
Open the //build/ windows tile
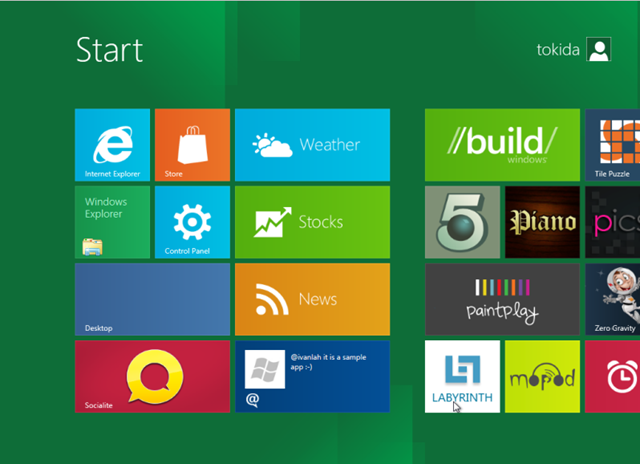[x=502, y=145]
